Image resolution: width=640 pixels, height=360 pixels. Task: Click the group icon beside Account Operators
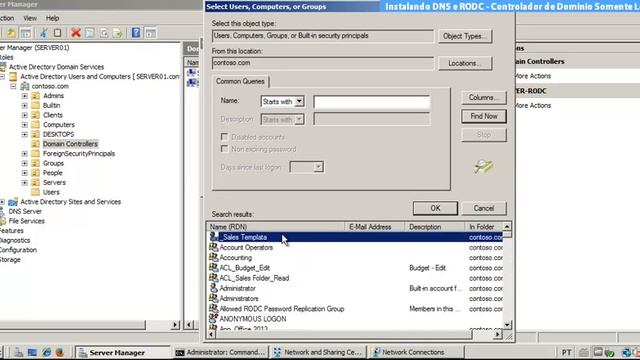(x=214, y=247)
